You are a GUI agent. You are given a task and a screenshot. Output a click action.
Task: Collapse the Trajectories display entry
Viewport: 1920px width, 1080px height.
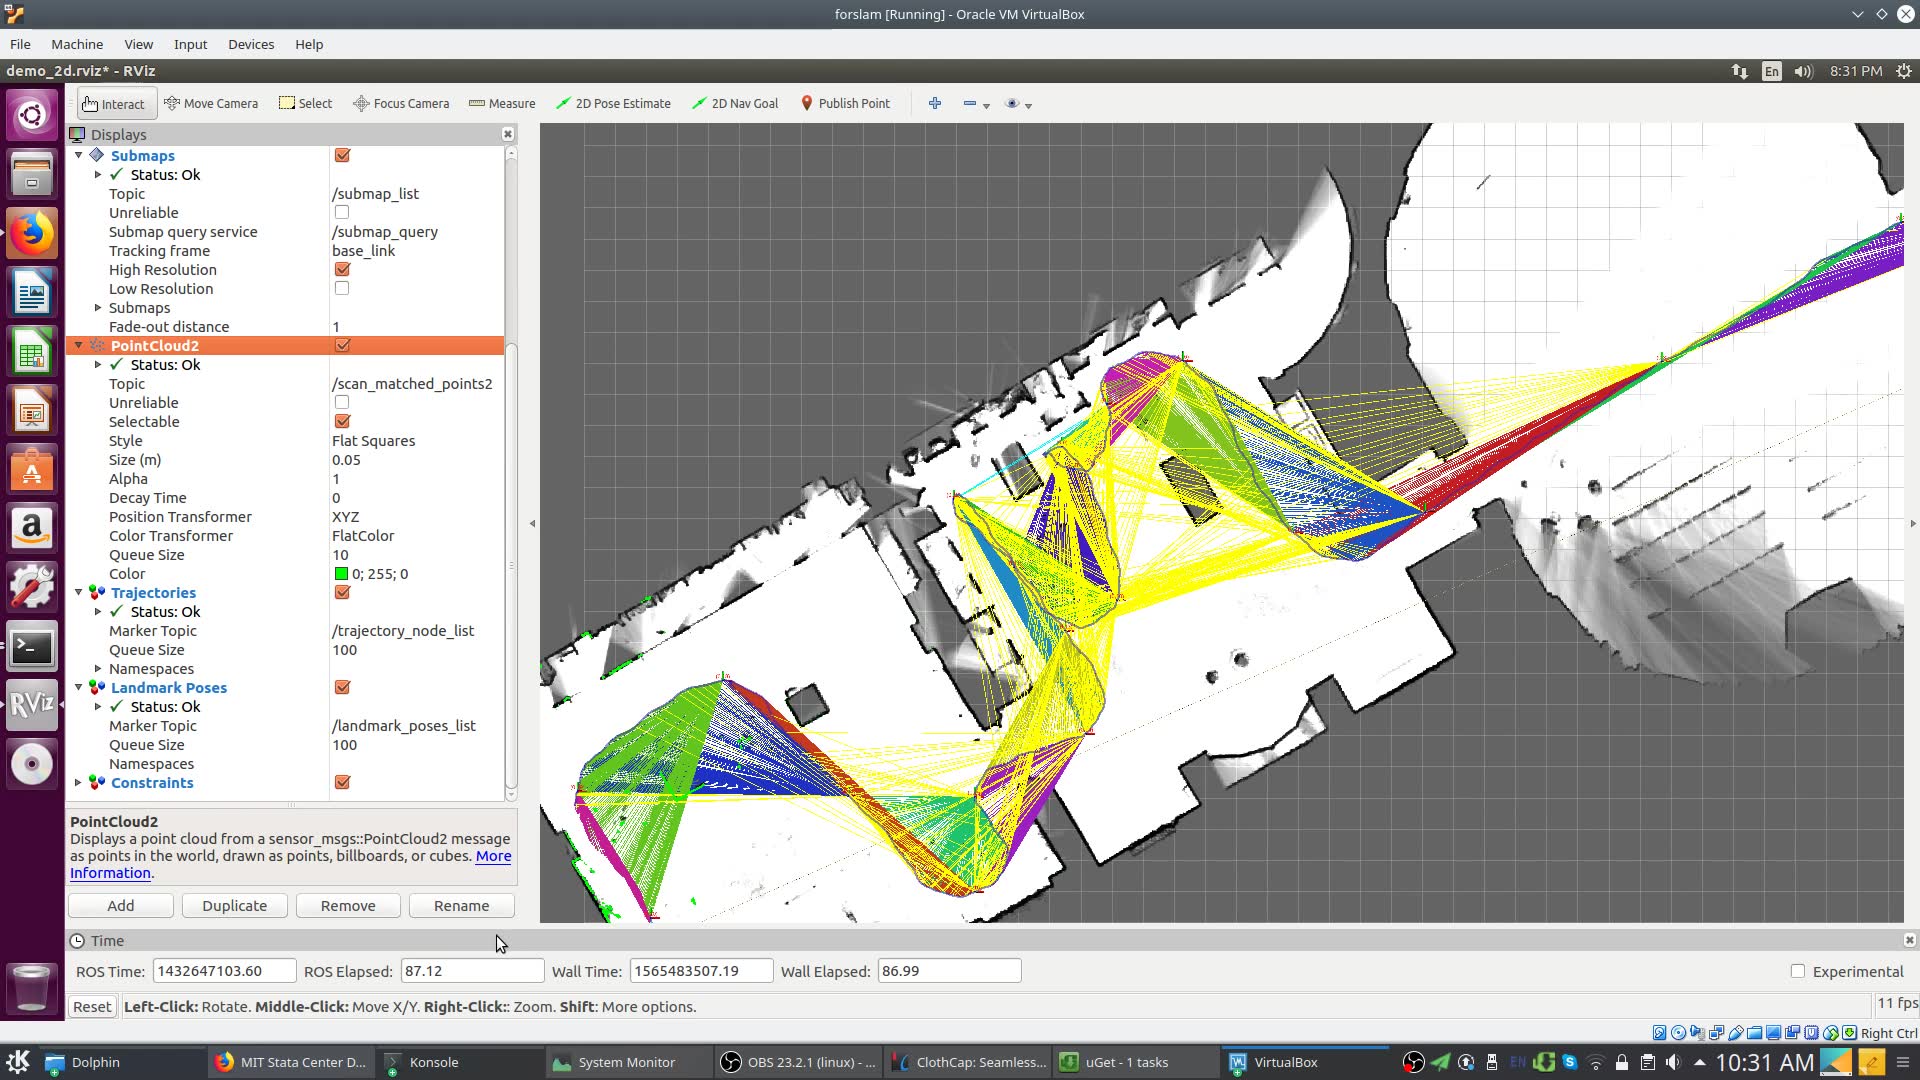point(79,592)
